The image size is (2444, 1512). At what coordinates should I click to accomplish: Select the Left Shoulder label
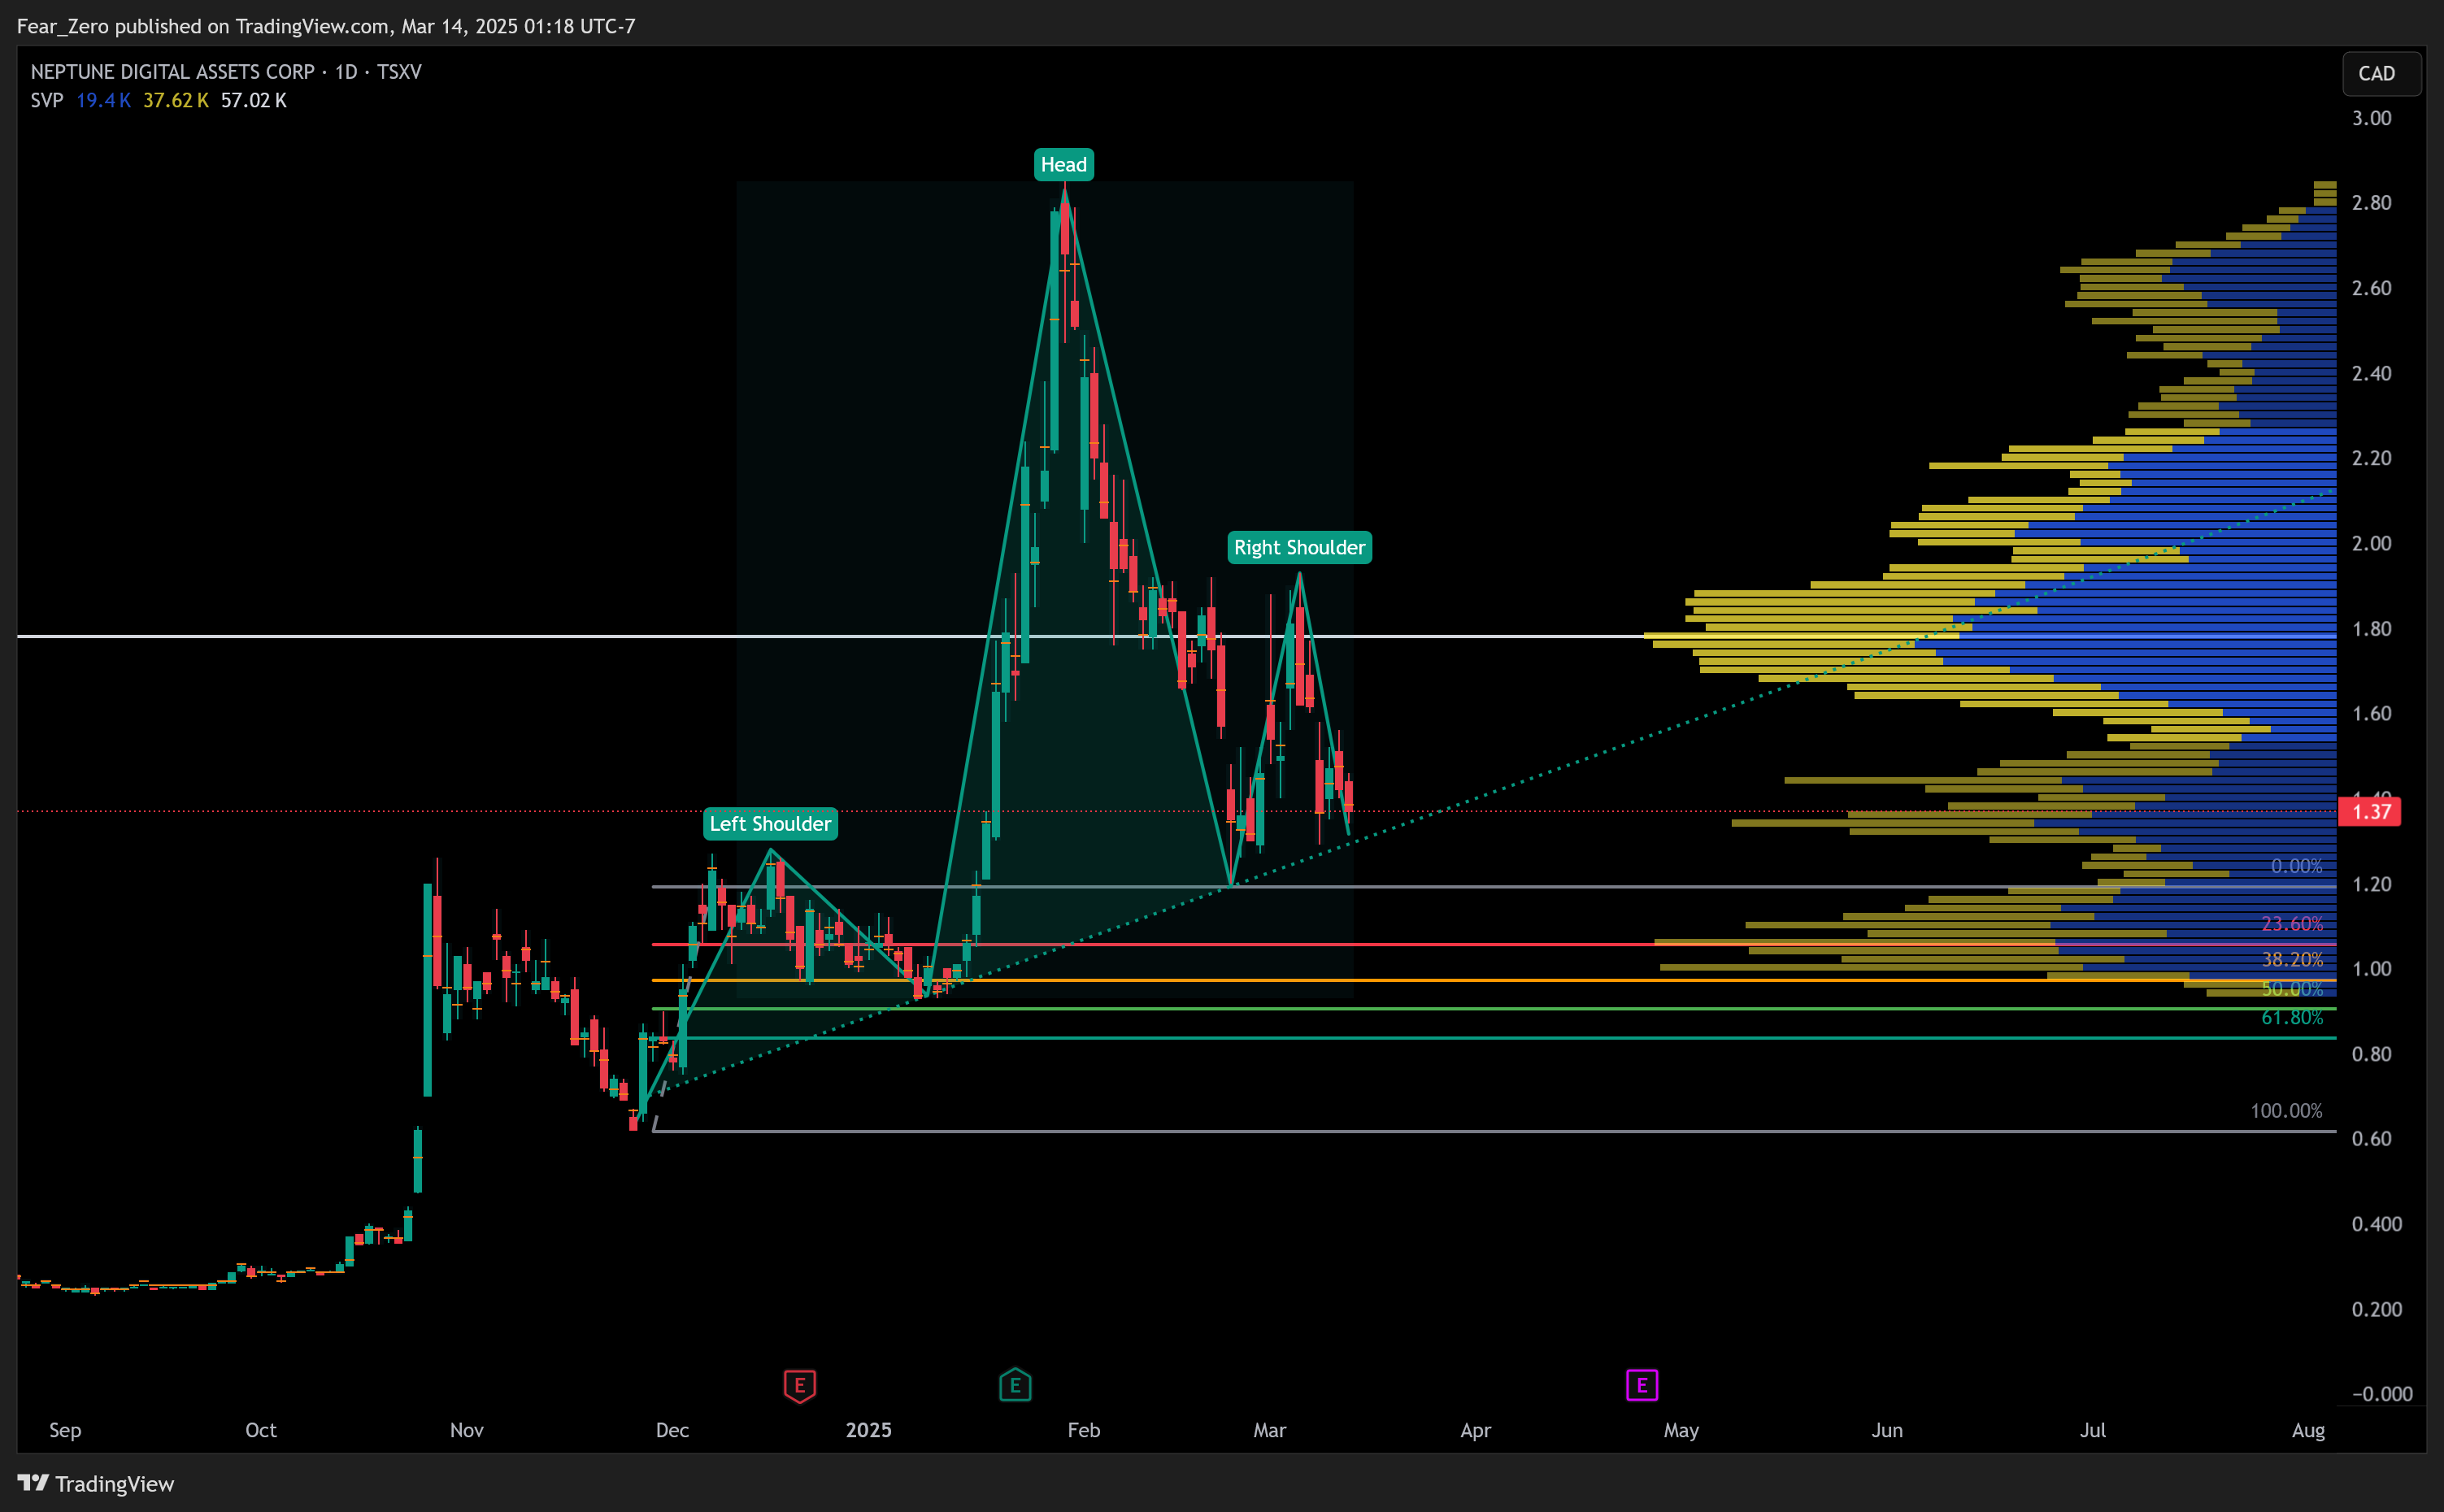tap(770, 824)
